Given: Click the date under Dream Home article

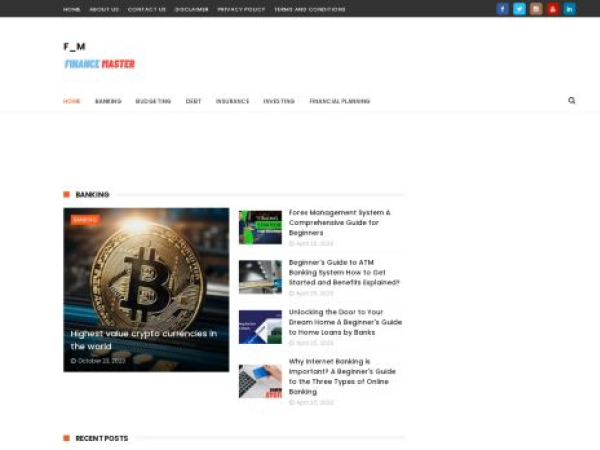Looking at the screenshot, I should [x=311, y=343].
